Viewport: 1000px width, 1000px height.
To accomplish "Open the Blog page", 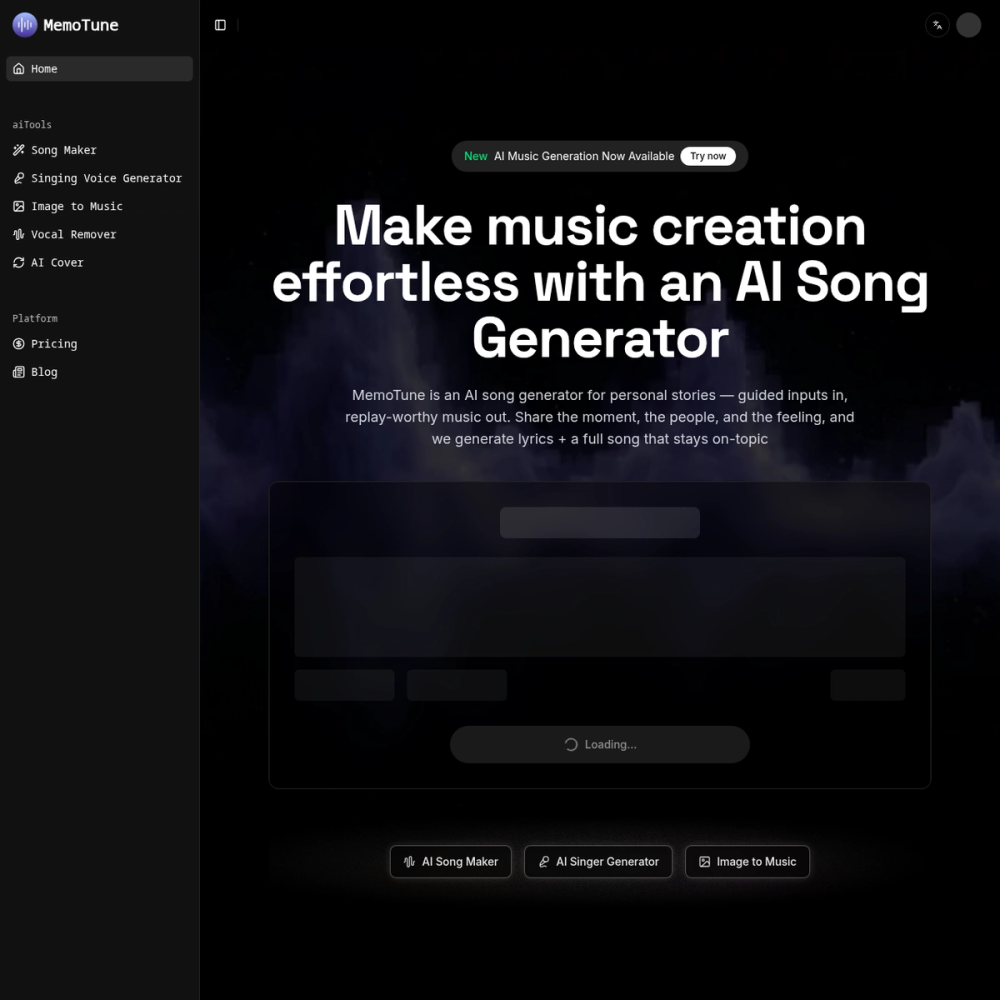I will (99, 372).
